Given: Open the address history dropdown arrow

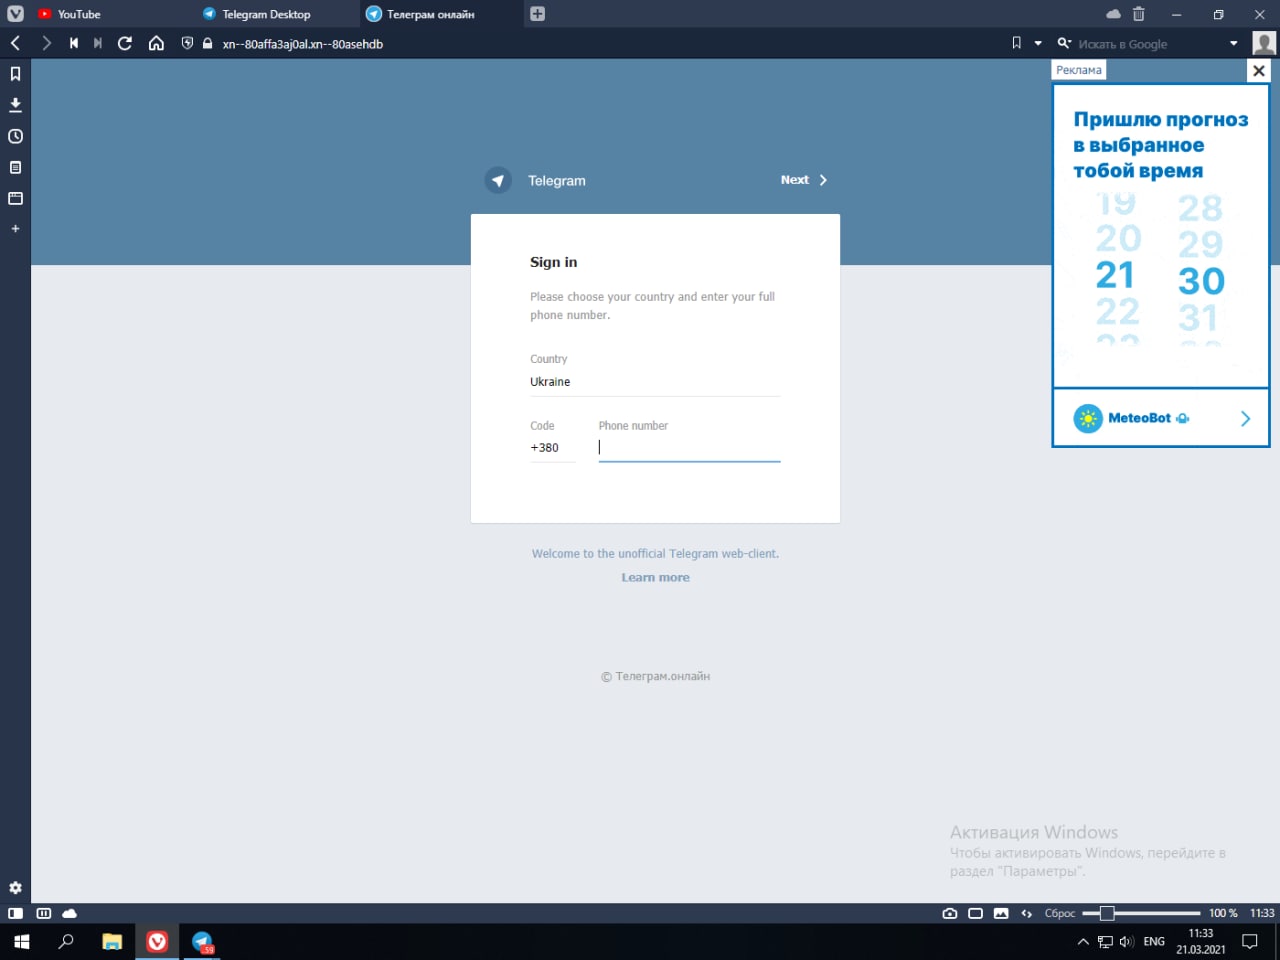Looking at the screenshot, I should coord(1038,43).
